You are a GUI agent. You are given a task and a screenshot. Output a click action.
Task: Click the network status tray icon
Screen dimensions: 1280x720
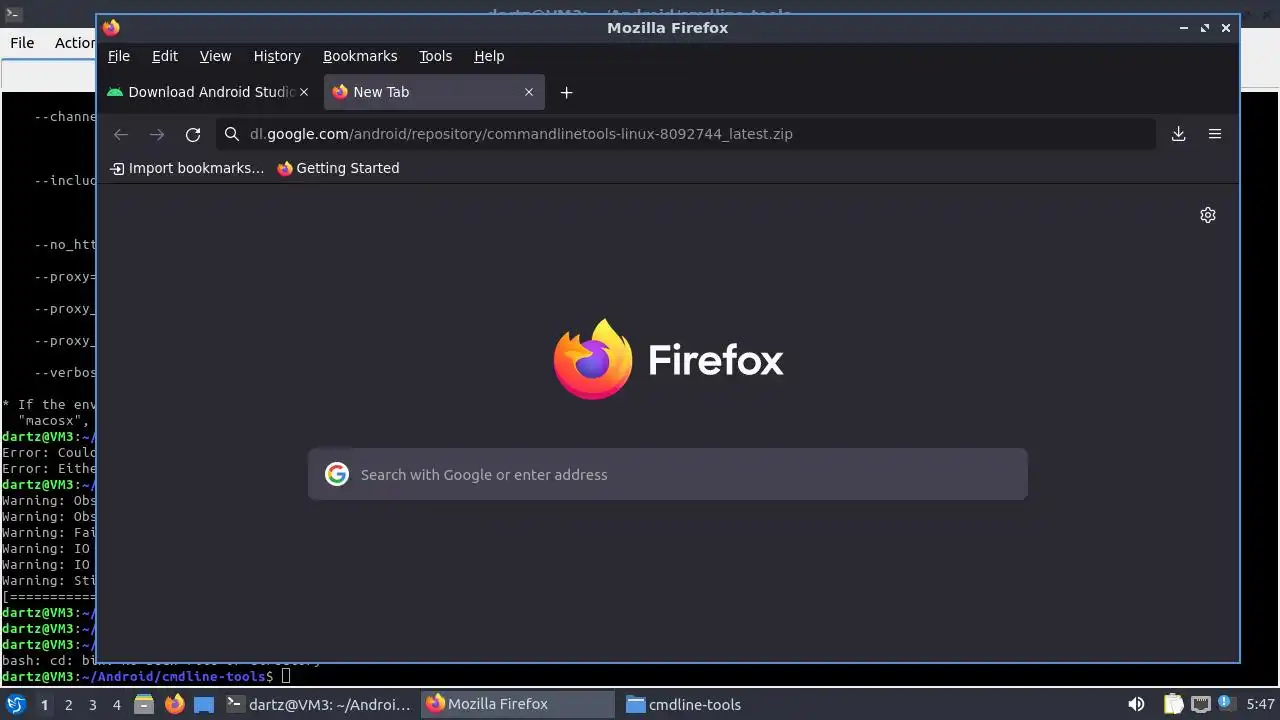click(1201, 704)
